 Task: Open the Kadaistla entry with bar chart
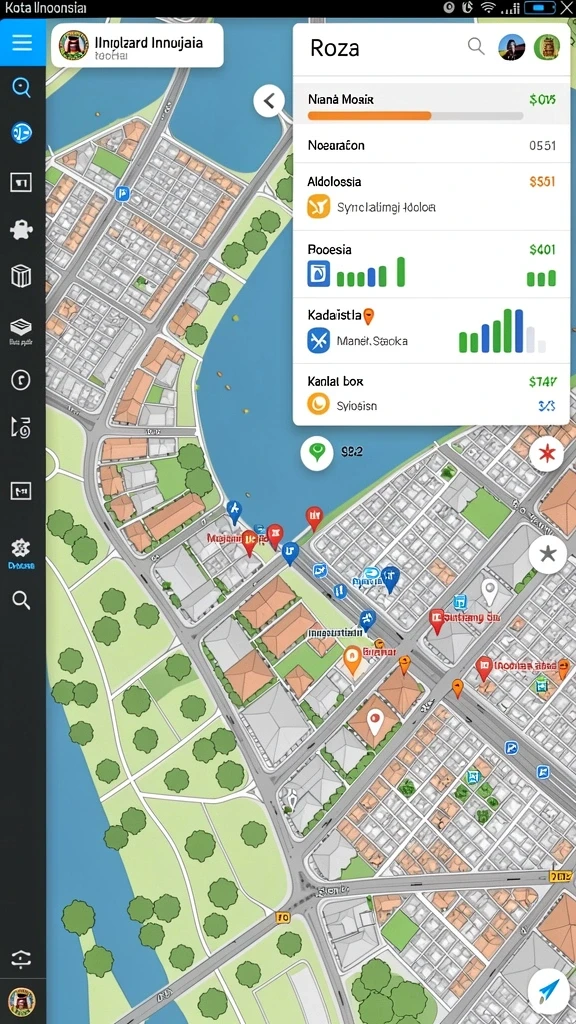point(431,330)
